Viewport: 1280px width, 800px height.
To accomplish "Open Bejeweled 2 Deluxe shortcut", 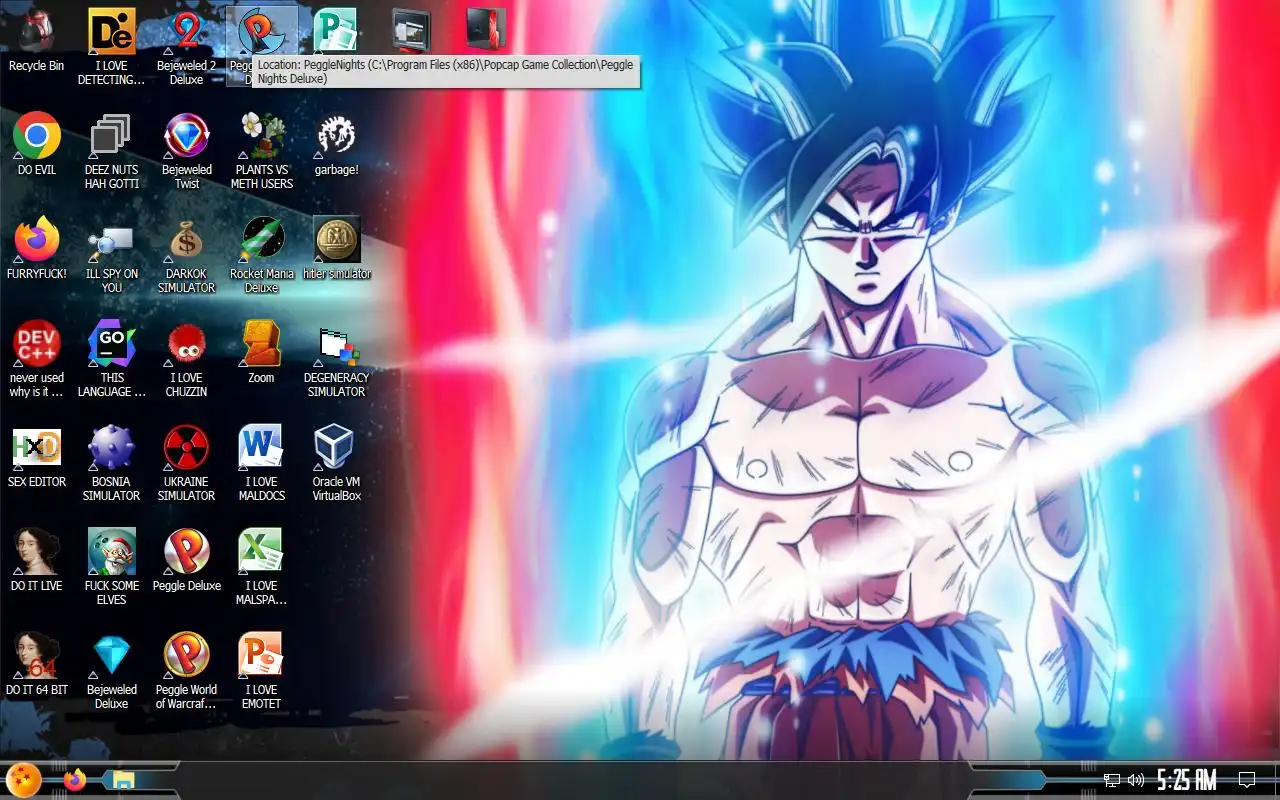I will coord(187,31).
